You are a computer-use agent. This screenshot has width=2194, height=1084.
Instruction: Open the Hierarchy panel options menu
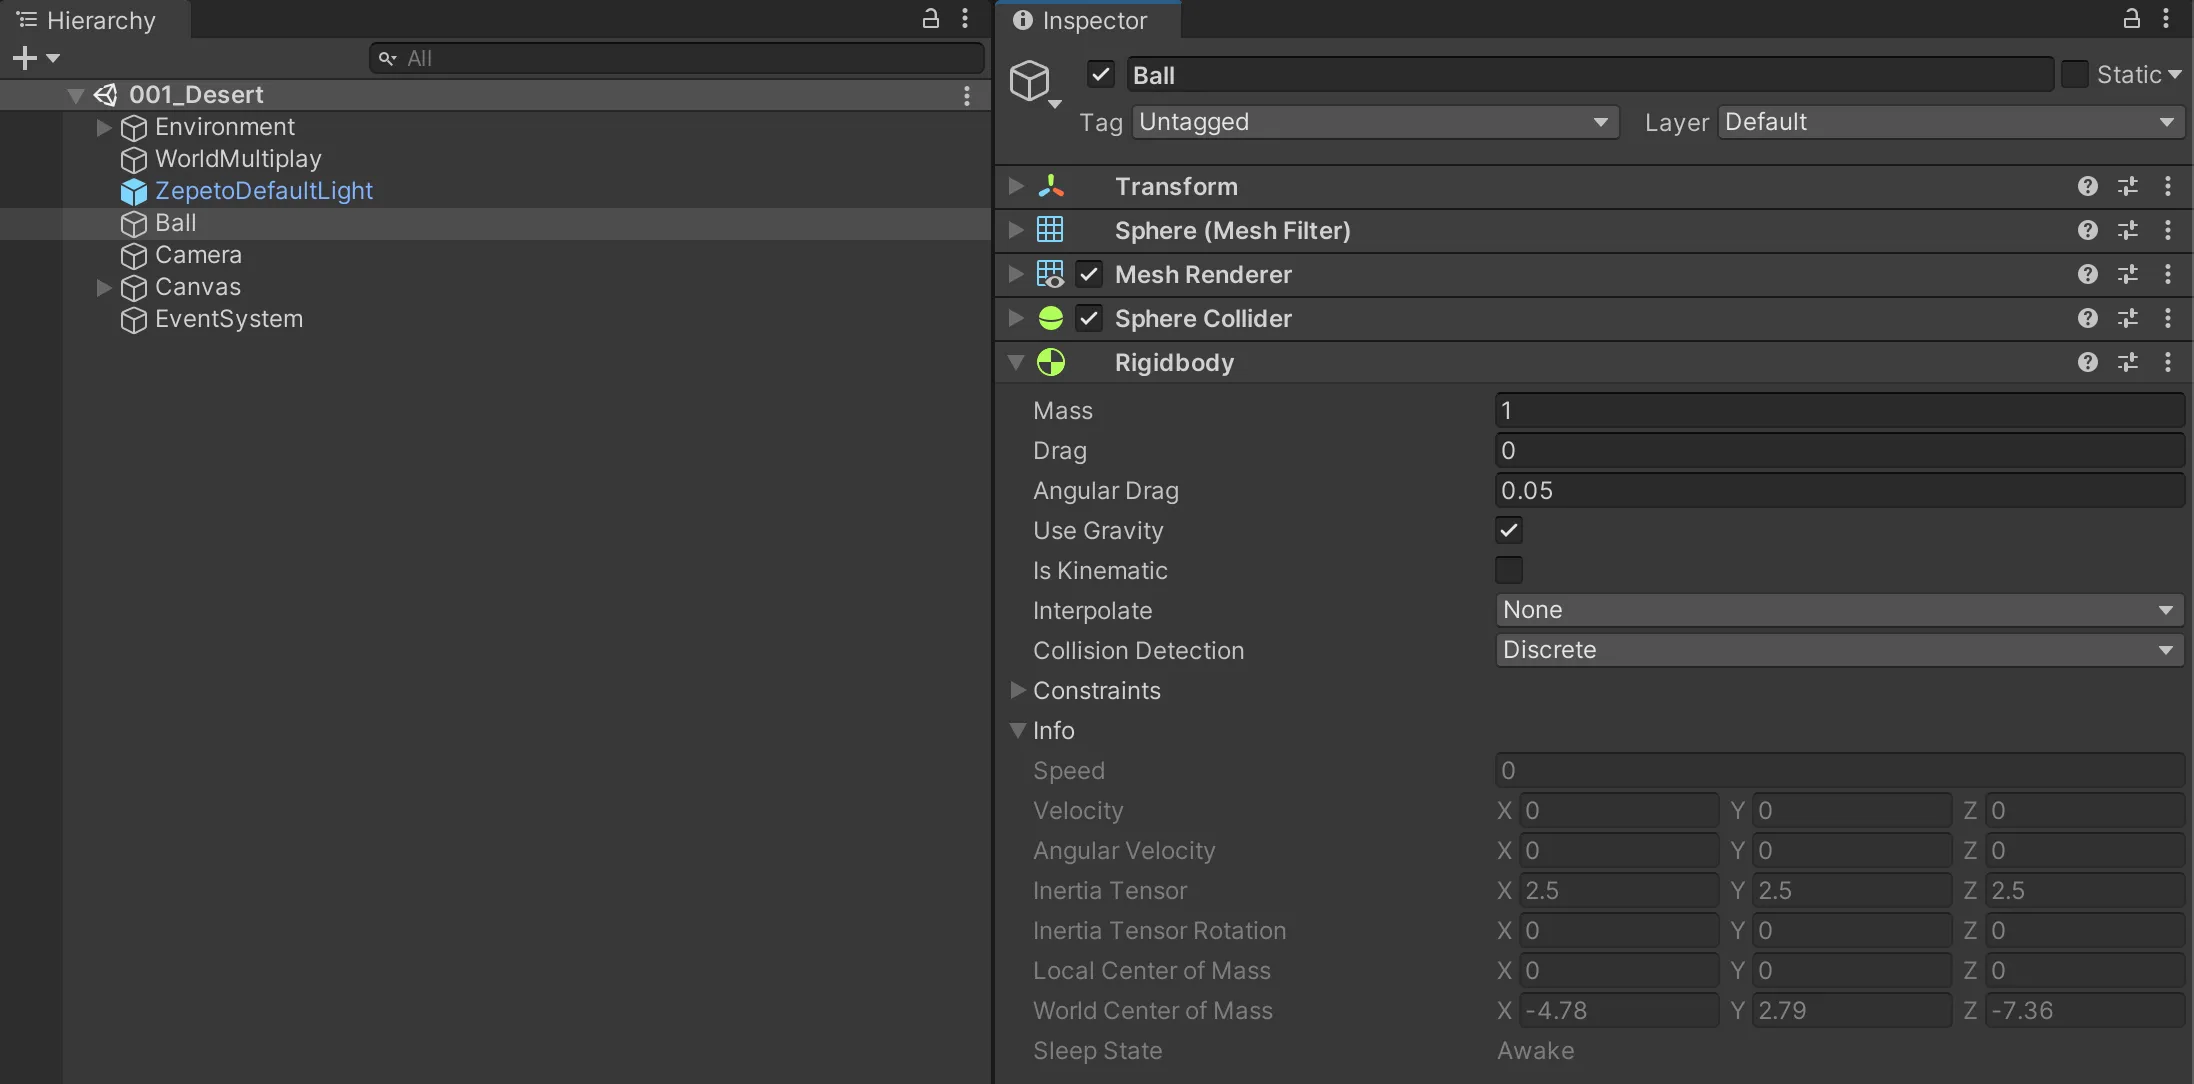click(965, 18)
